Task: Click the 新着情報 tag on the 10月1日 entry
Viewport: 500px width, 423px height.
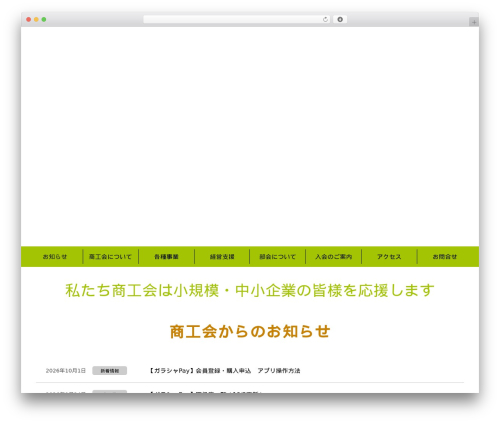Action: (110, 371)
